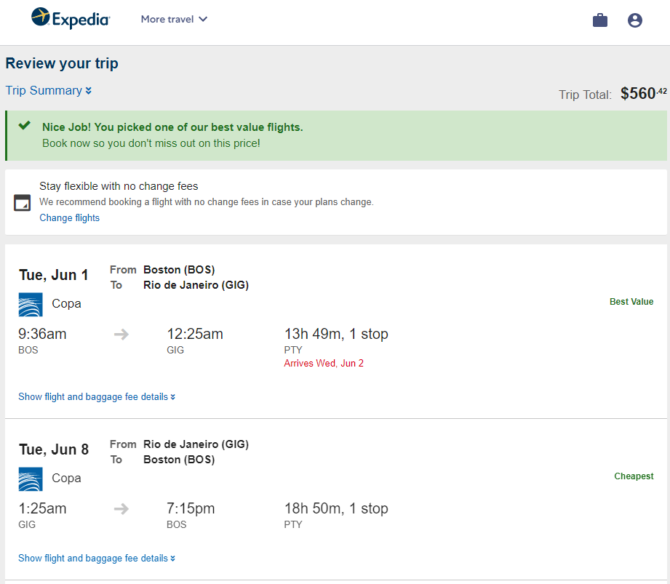Click the arrow between 9:36am and 12:25am
The image size is (670, 584).
[x=121, y=334]
